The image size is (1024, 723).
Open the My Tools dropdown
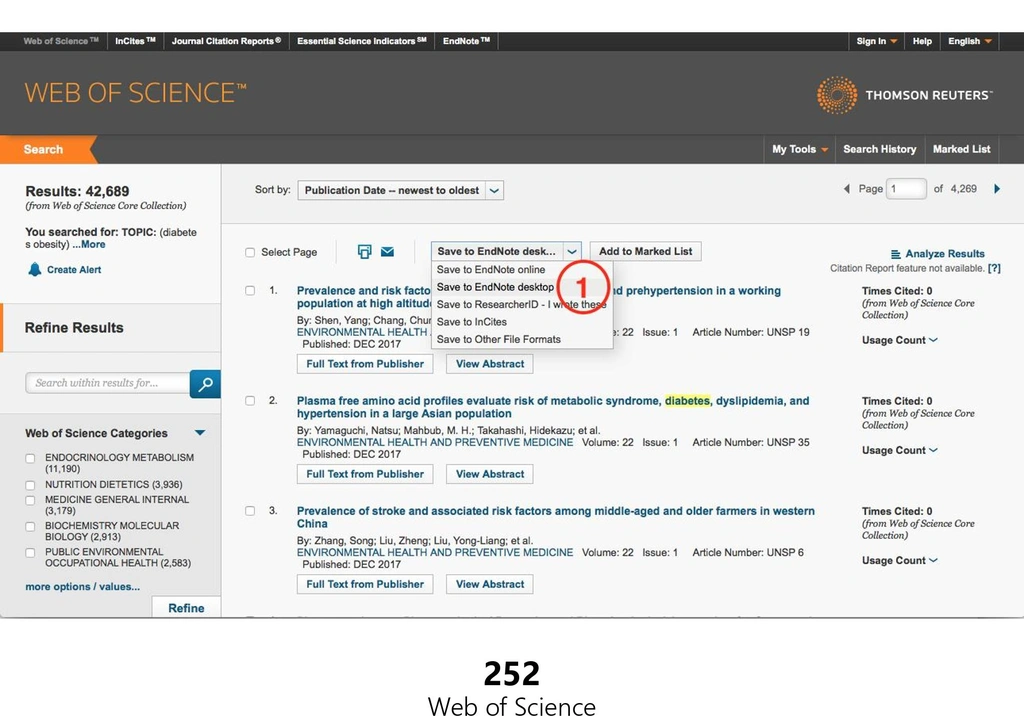point(799,149)
